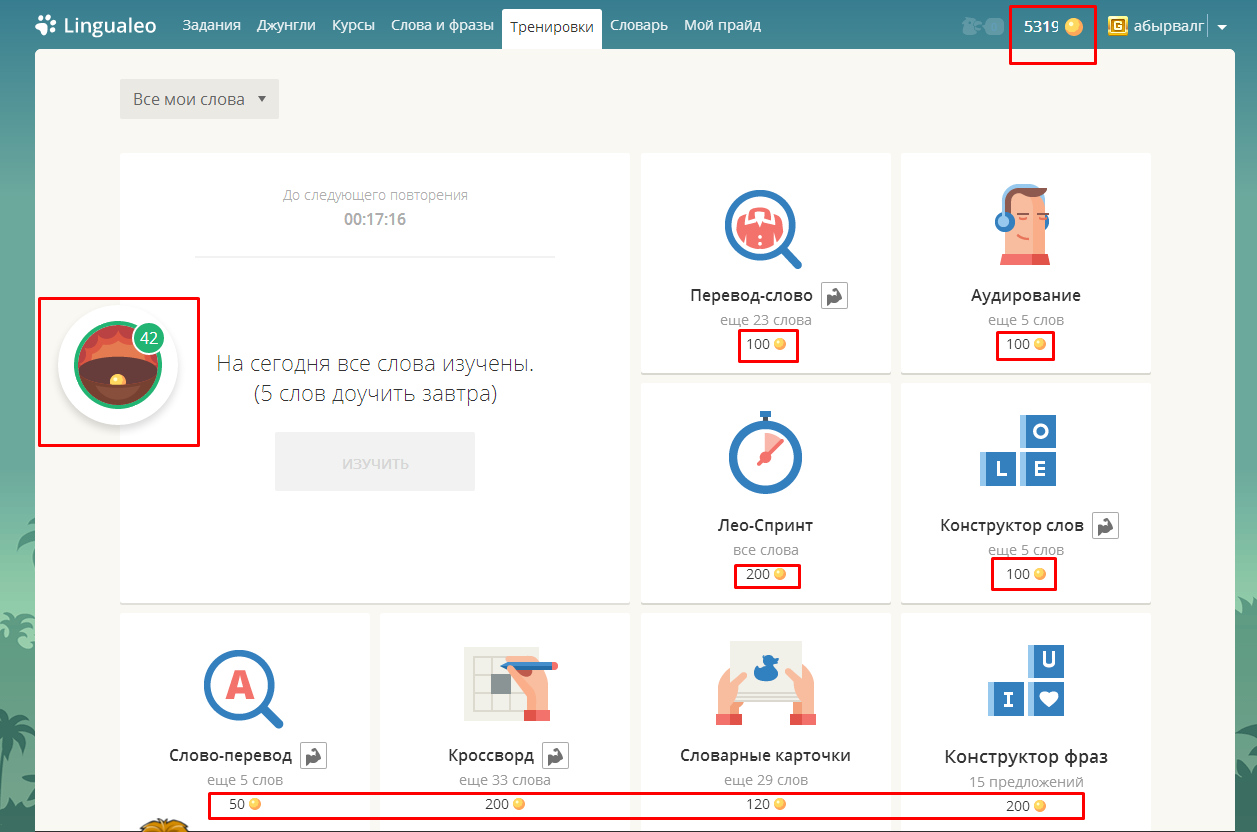Image resolution: width=1257 pixels, height=832 pixels.
Task: Click the 120 coin reward value
Action: 757,804
